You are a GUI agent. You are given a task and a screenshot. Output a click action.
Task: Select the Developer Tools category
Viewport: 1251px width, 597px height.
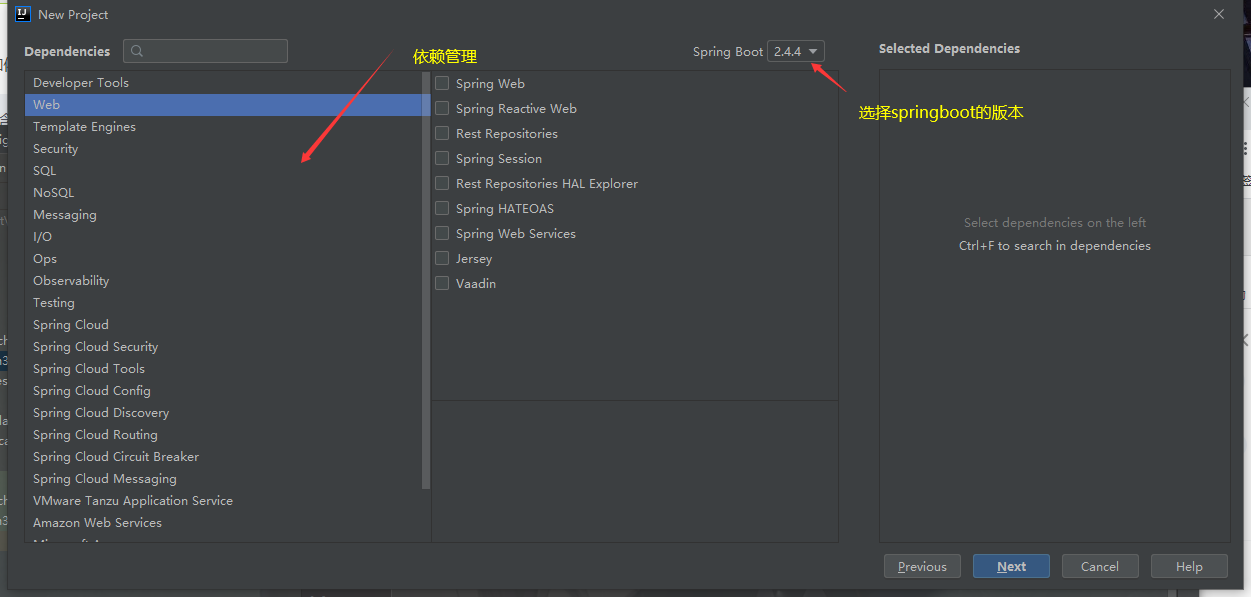224,83
